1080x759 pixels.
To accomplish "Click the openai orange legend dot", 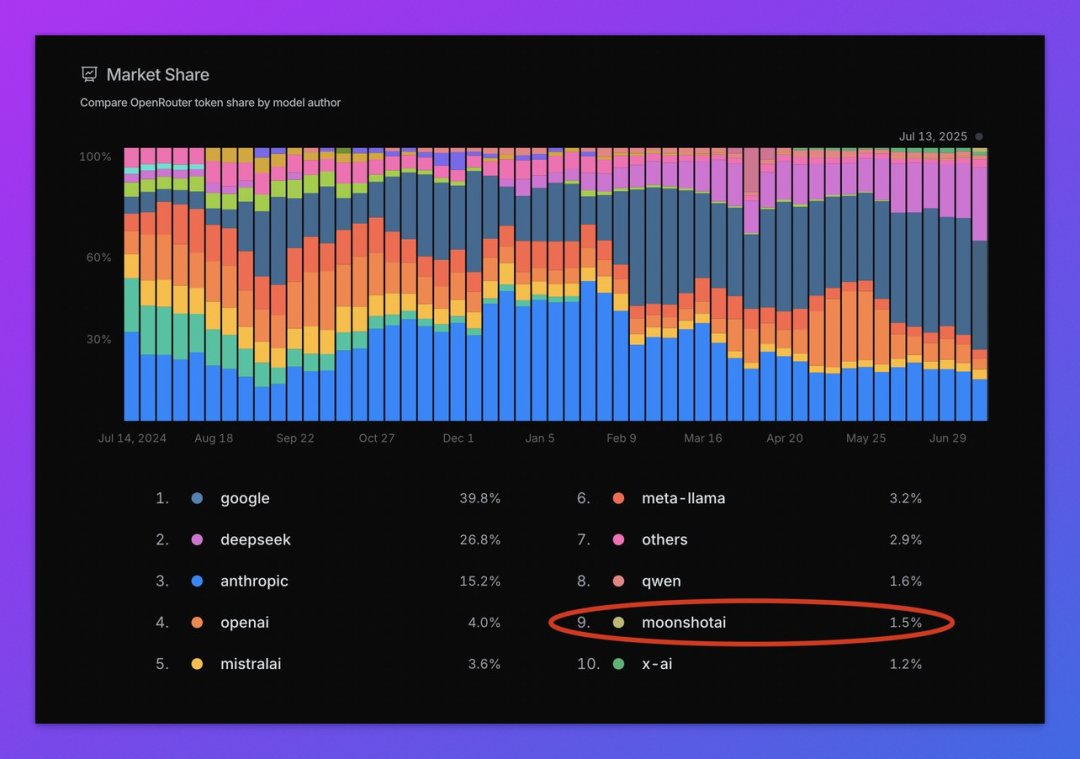I will point(197,622).
